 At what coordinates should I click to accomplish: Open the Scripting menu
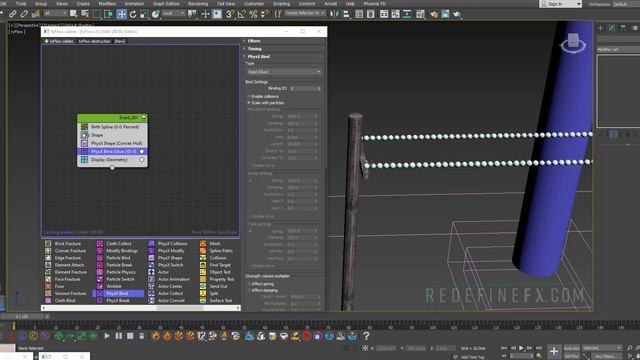pyautogui.click(x=281, y=4)
